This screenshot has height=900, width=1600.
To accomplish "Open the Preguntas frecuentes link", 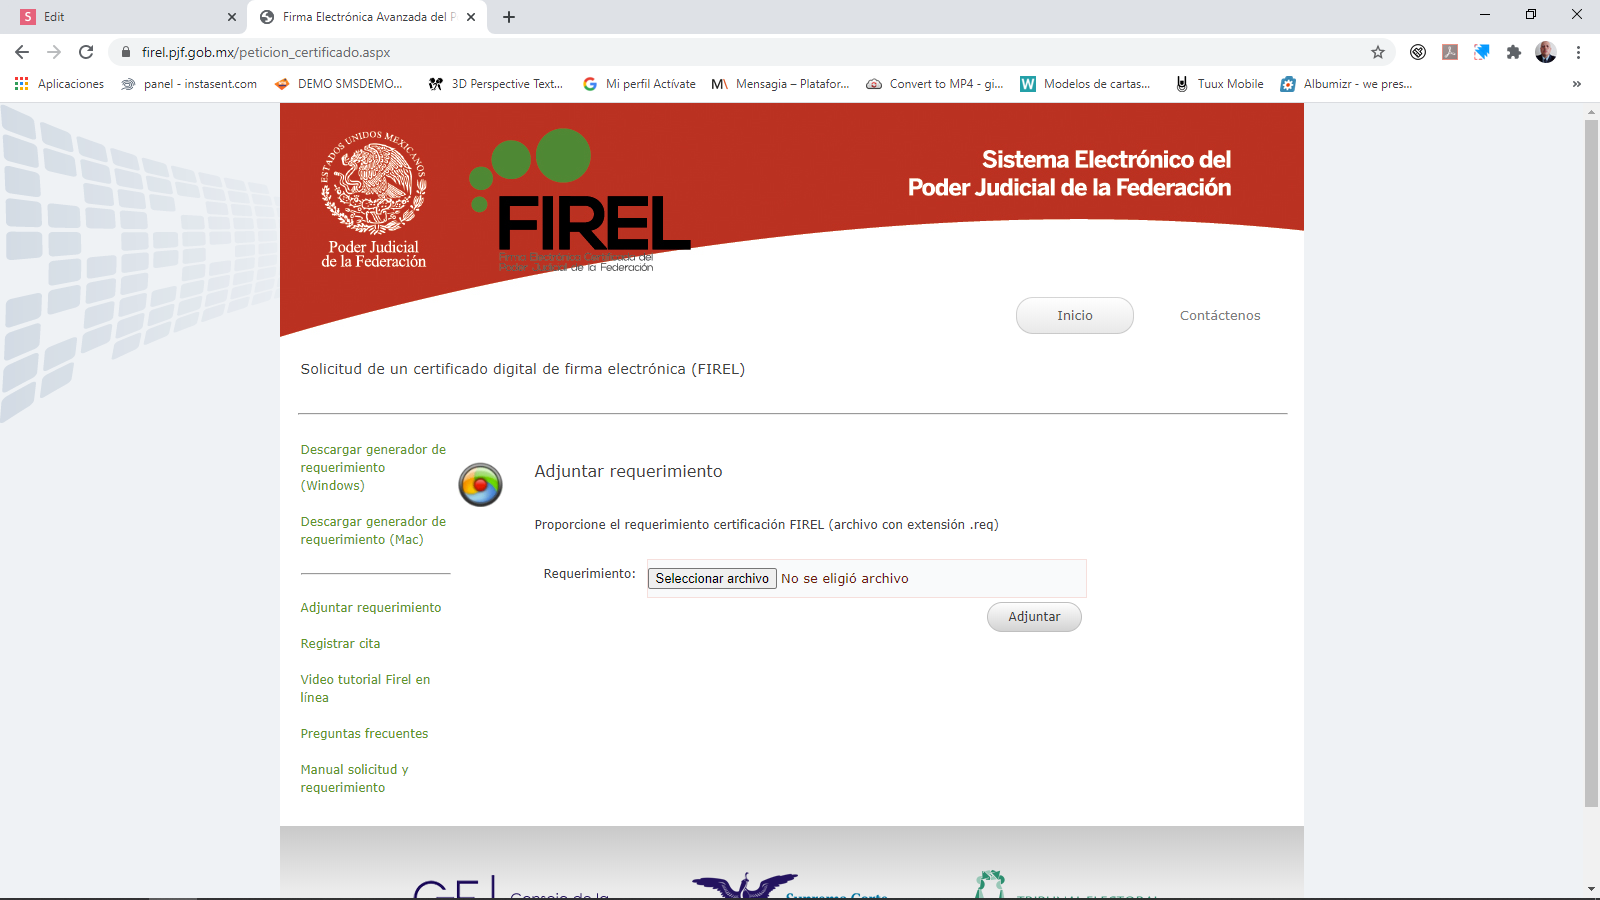I will pos(364,733).
